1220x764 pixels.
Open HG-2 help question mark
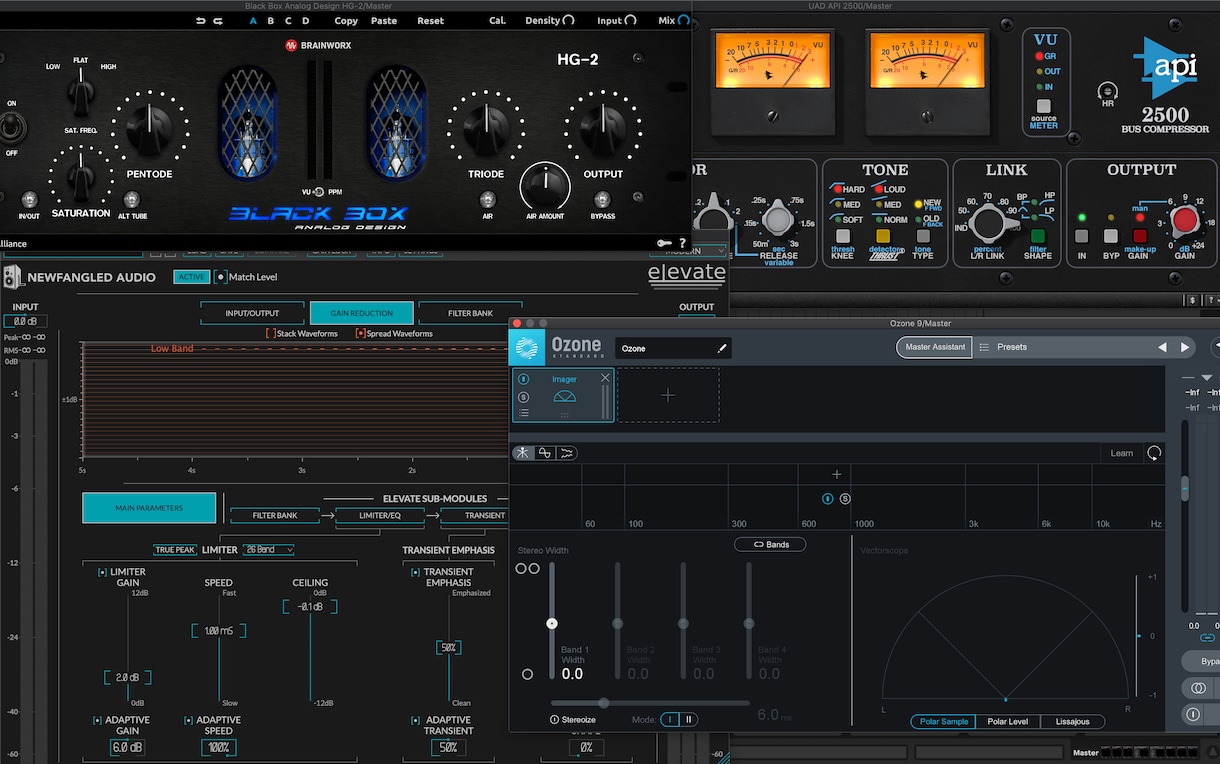click(x=683, y=243)
